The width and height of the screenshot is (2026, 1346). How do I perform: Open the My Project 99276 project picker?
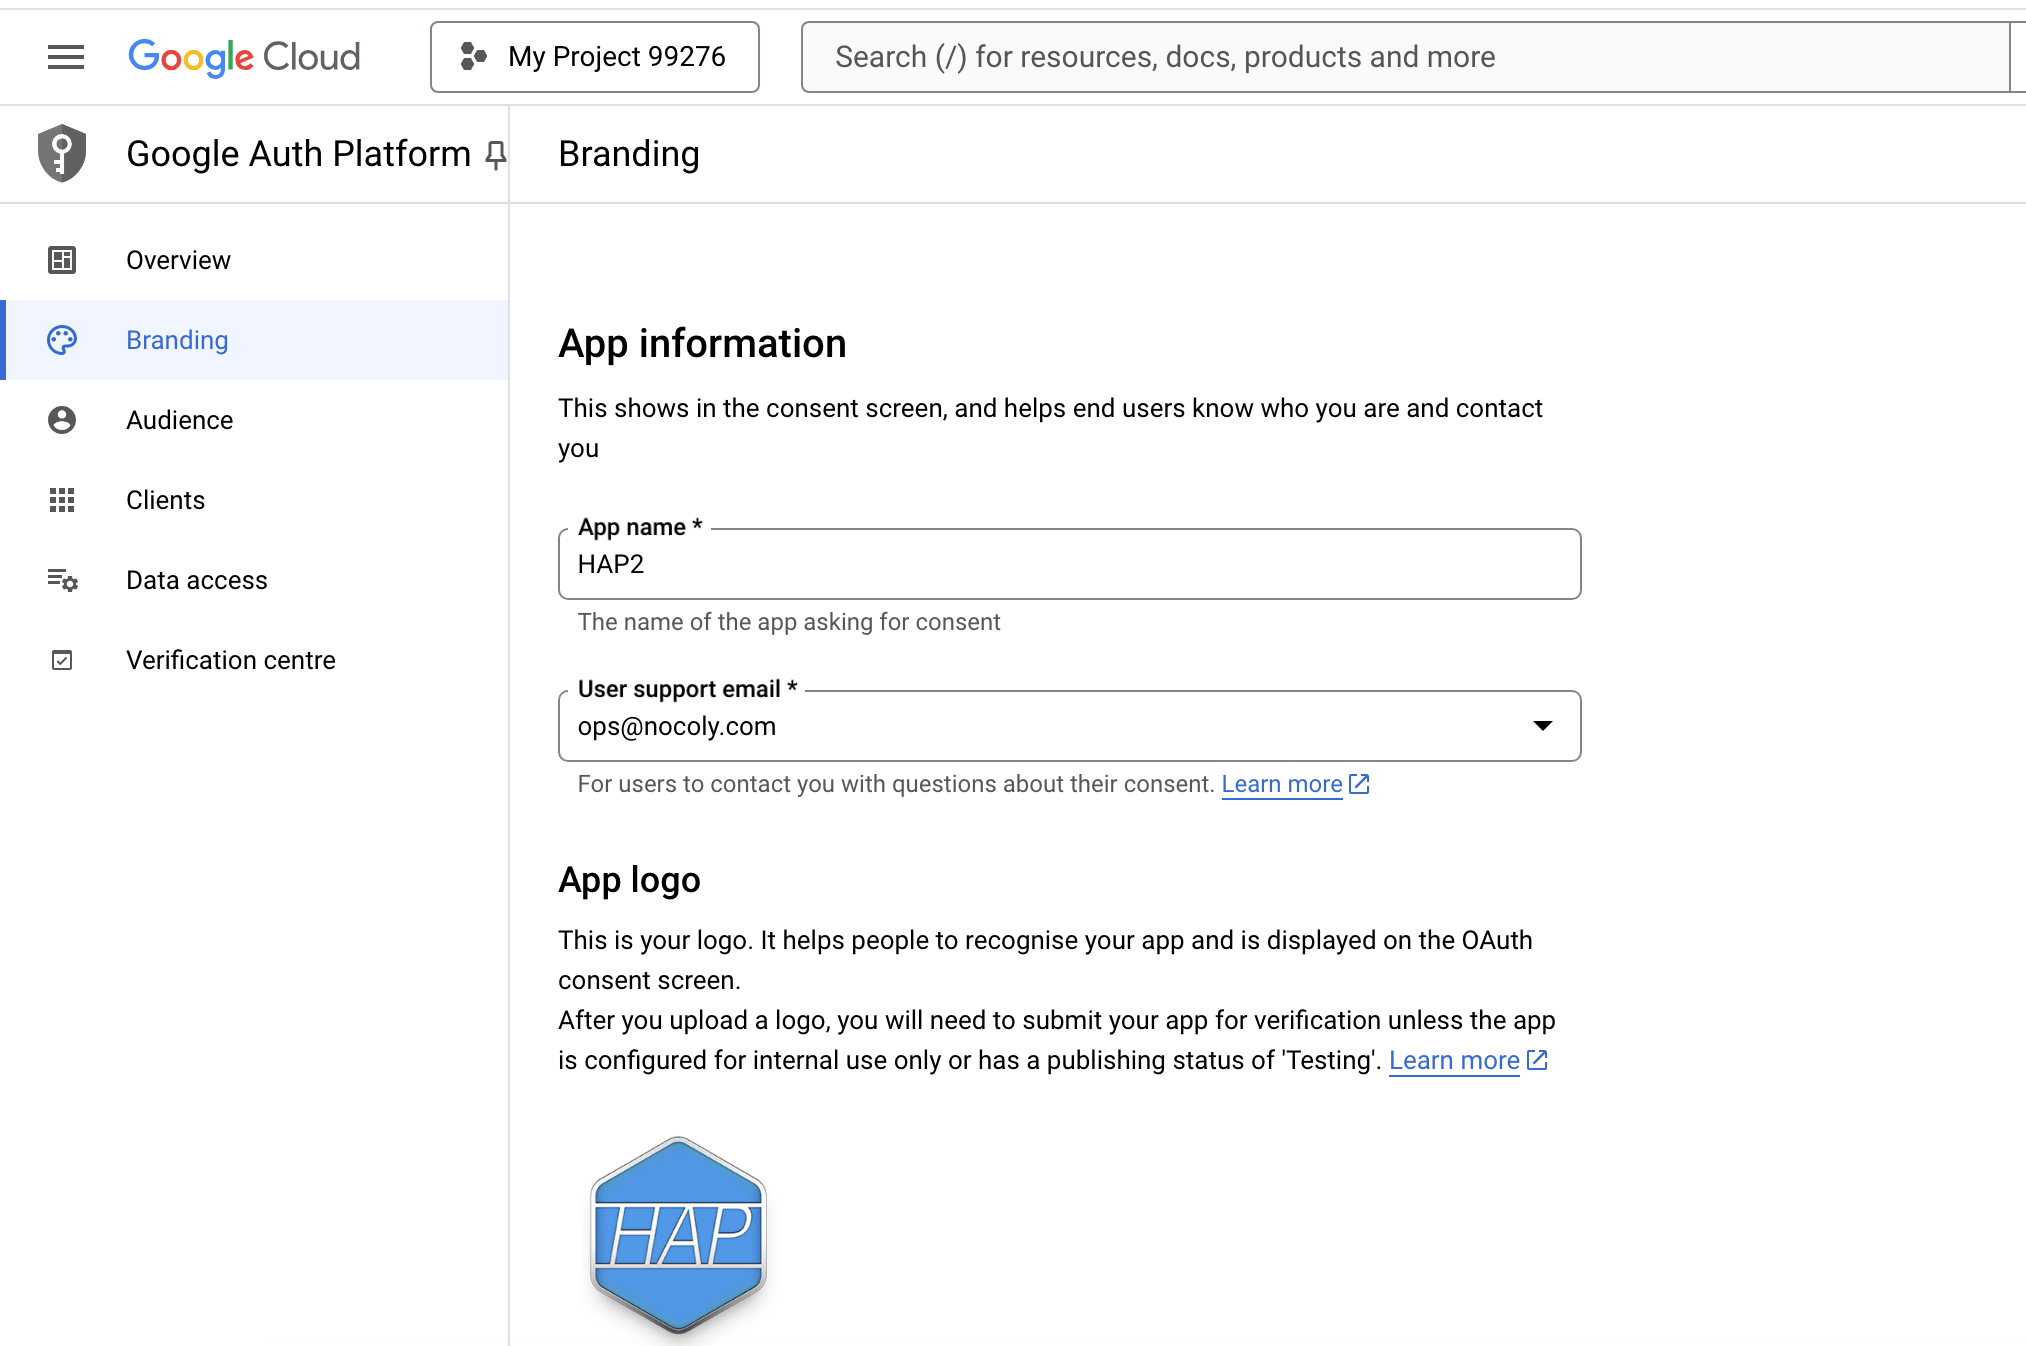coord(595,57)
